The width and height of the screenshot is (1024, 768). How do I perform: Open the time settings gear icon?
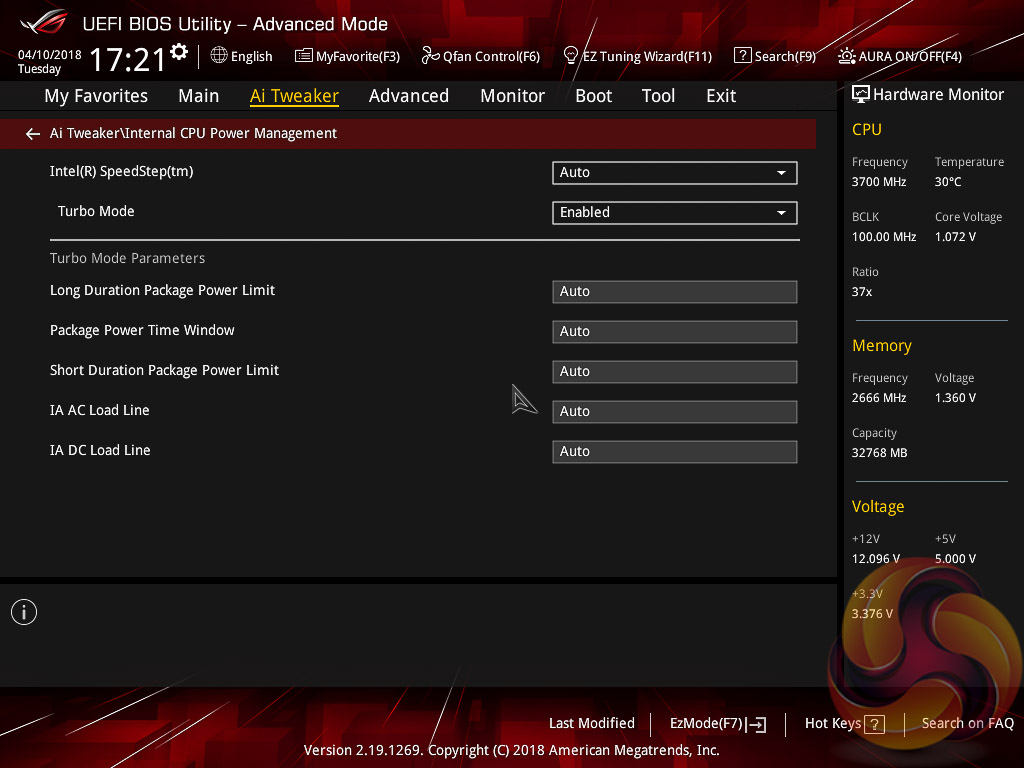179,52
